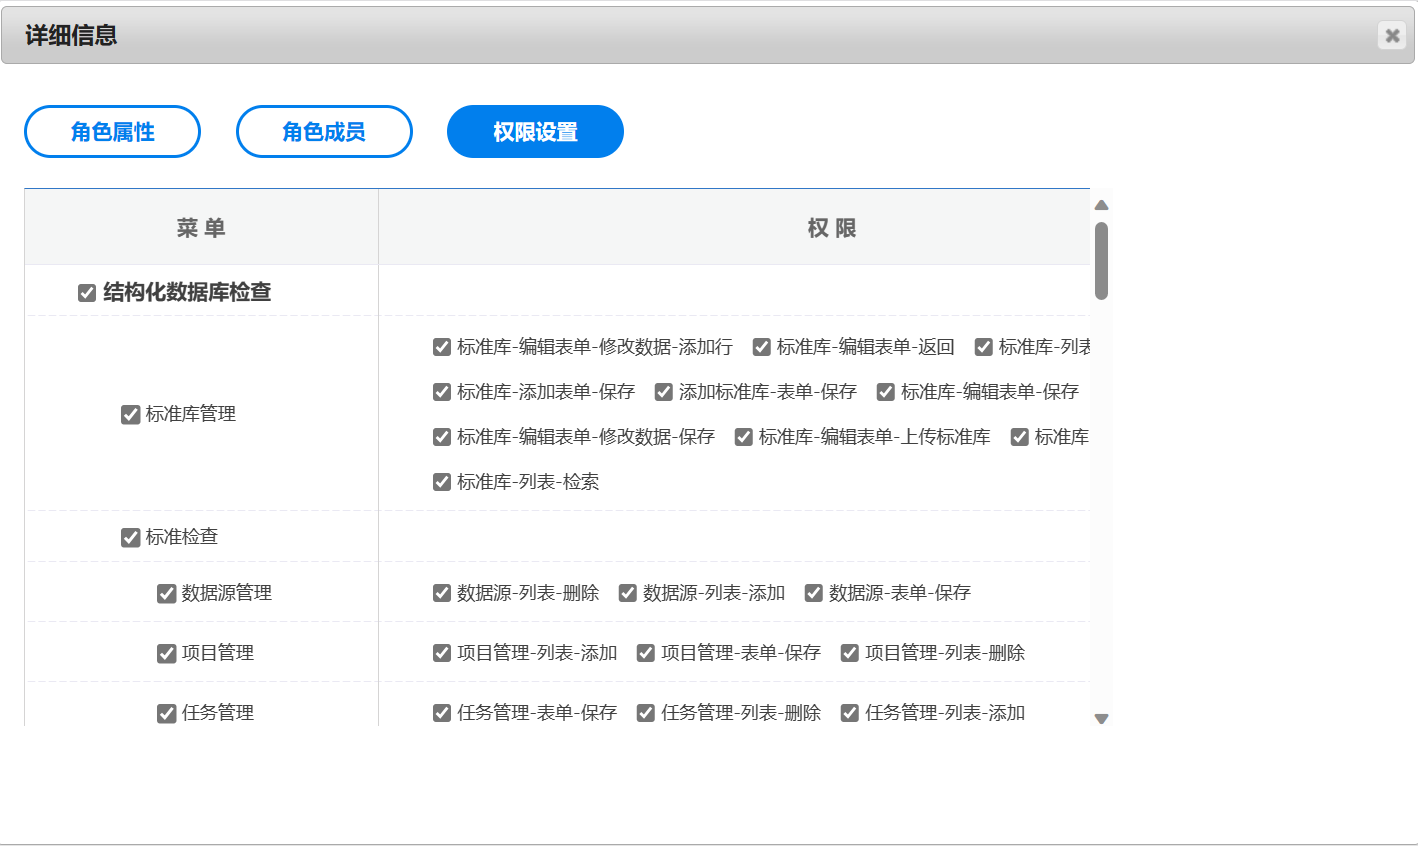Disable 项目管理-表单-保存 permission
The image size is (1418, 846).
point(646,653)
